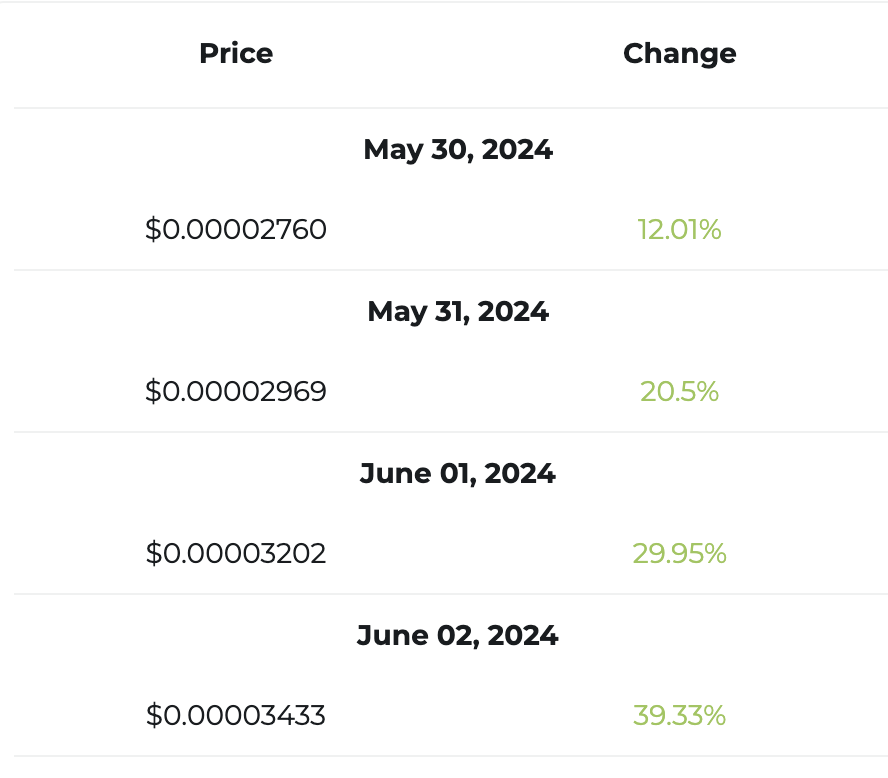Click the 12.01% change value
The height and width of the screenshot is (778, 888).
[x=680, y=230]
